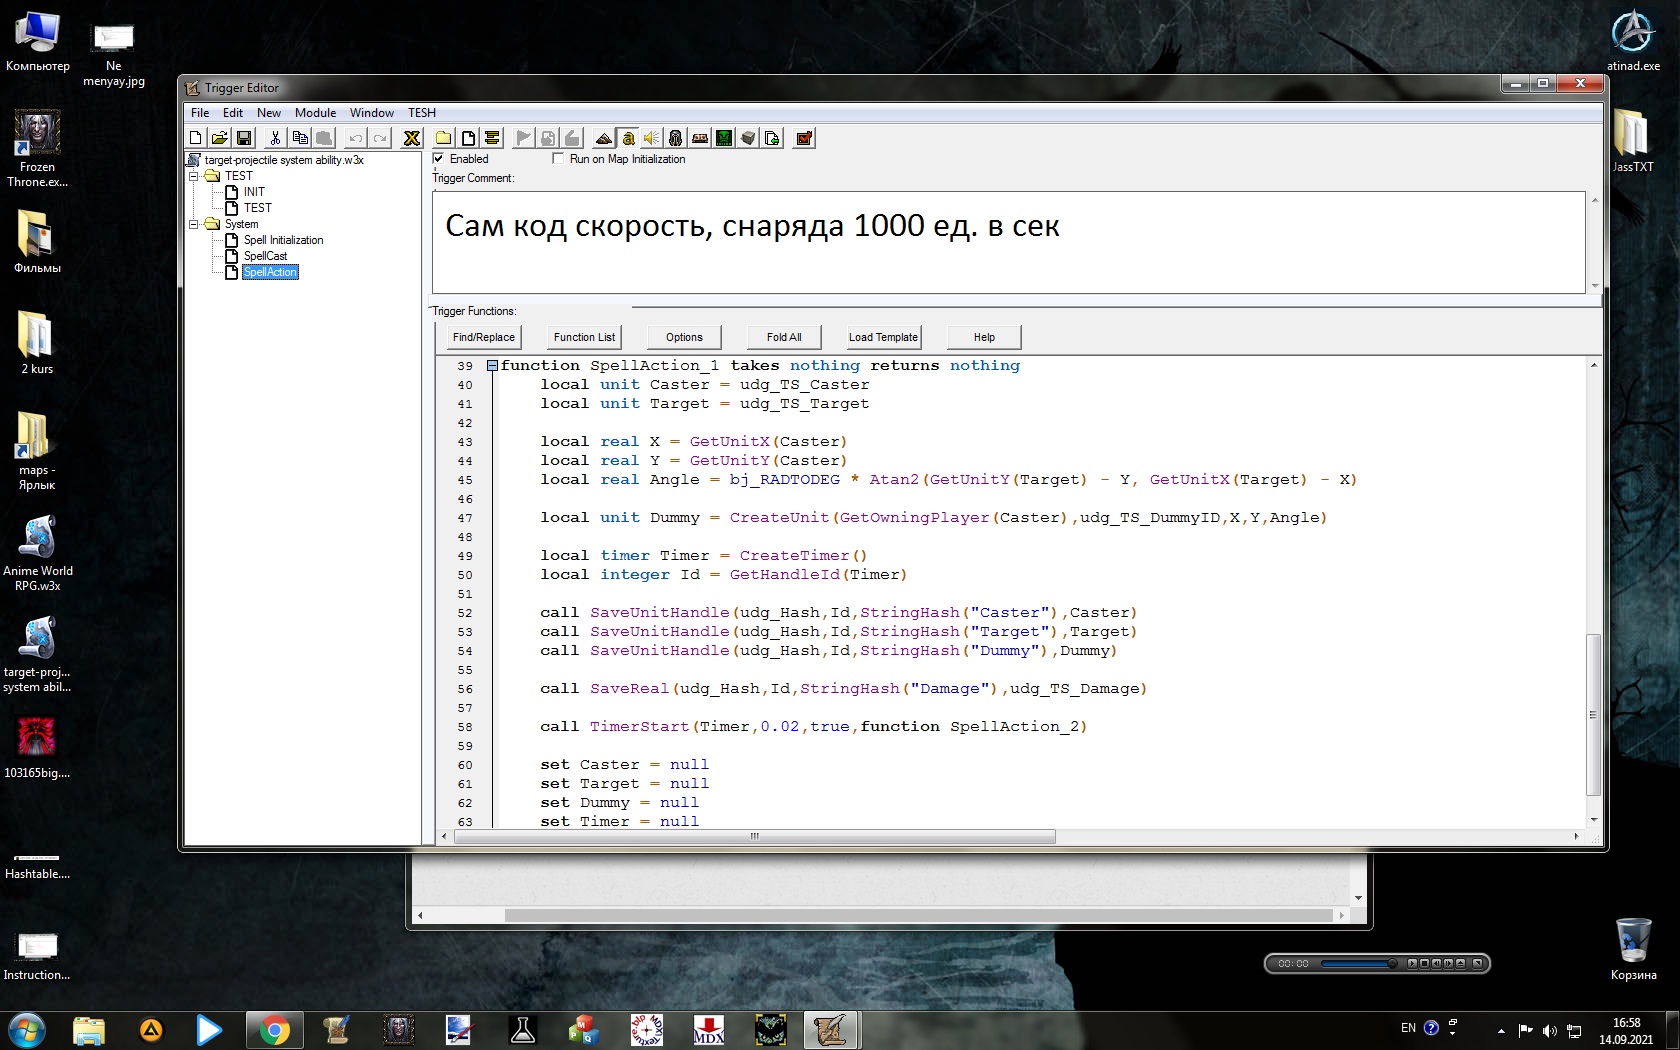
Task: Click the Cut scissors toolbar icon
Action: pyautogui.click(x=275, y=138)
